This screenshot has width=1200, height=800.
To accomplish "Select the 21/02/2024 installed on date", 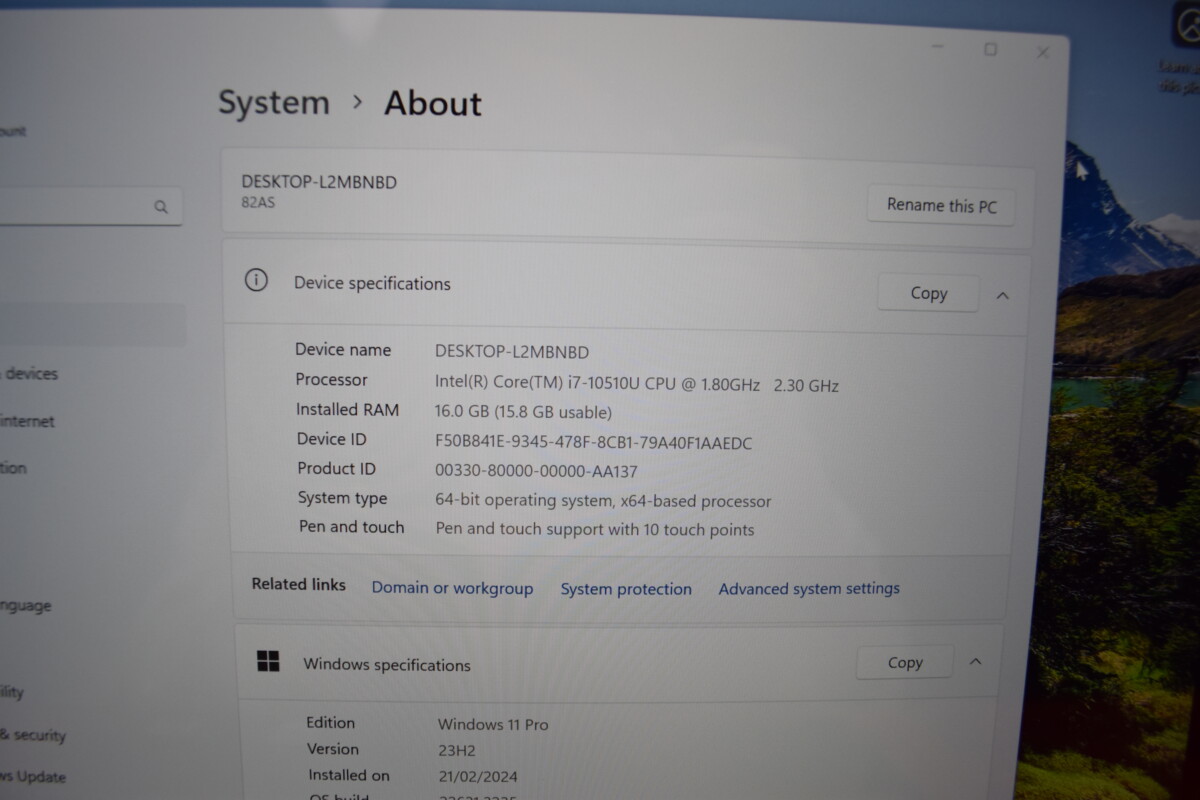I will pos(478,776).
